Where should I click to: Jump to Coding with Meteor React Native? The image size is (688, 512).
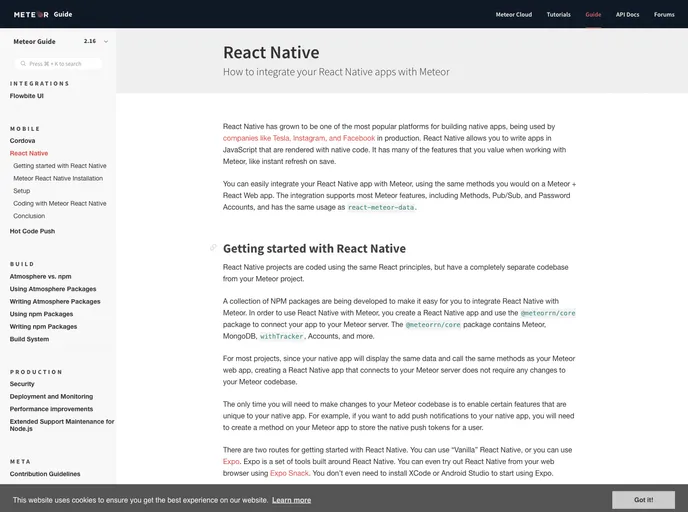pyautogui.click(x=60, y=203)
